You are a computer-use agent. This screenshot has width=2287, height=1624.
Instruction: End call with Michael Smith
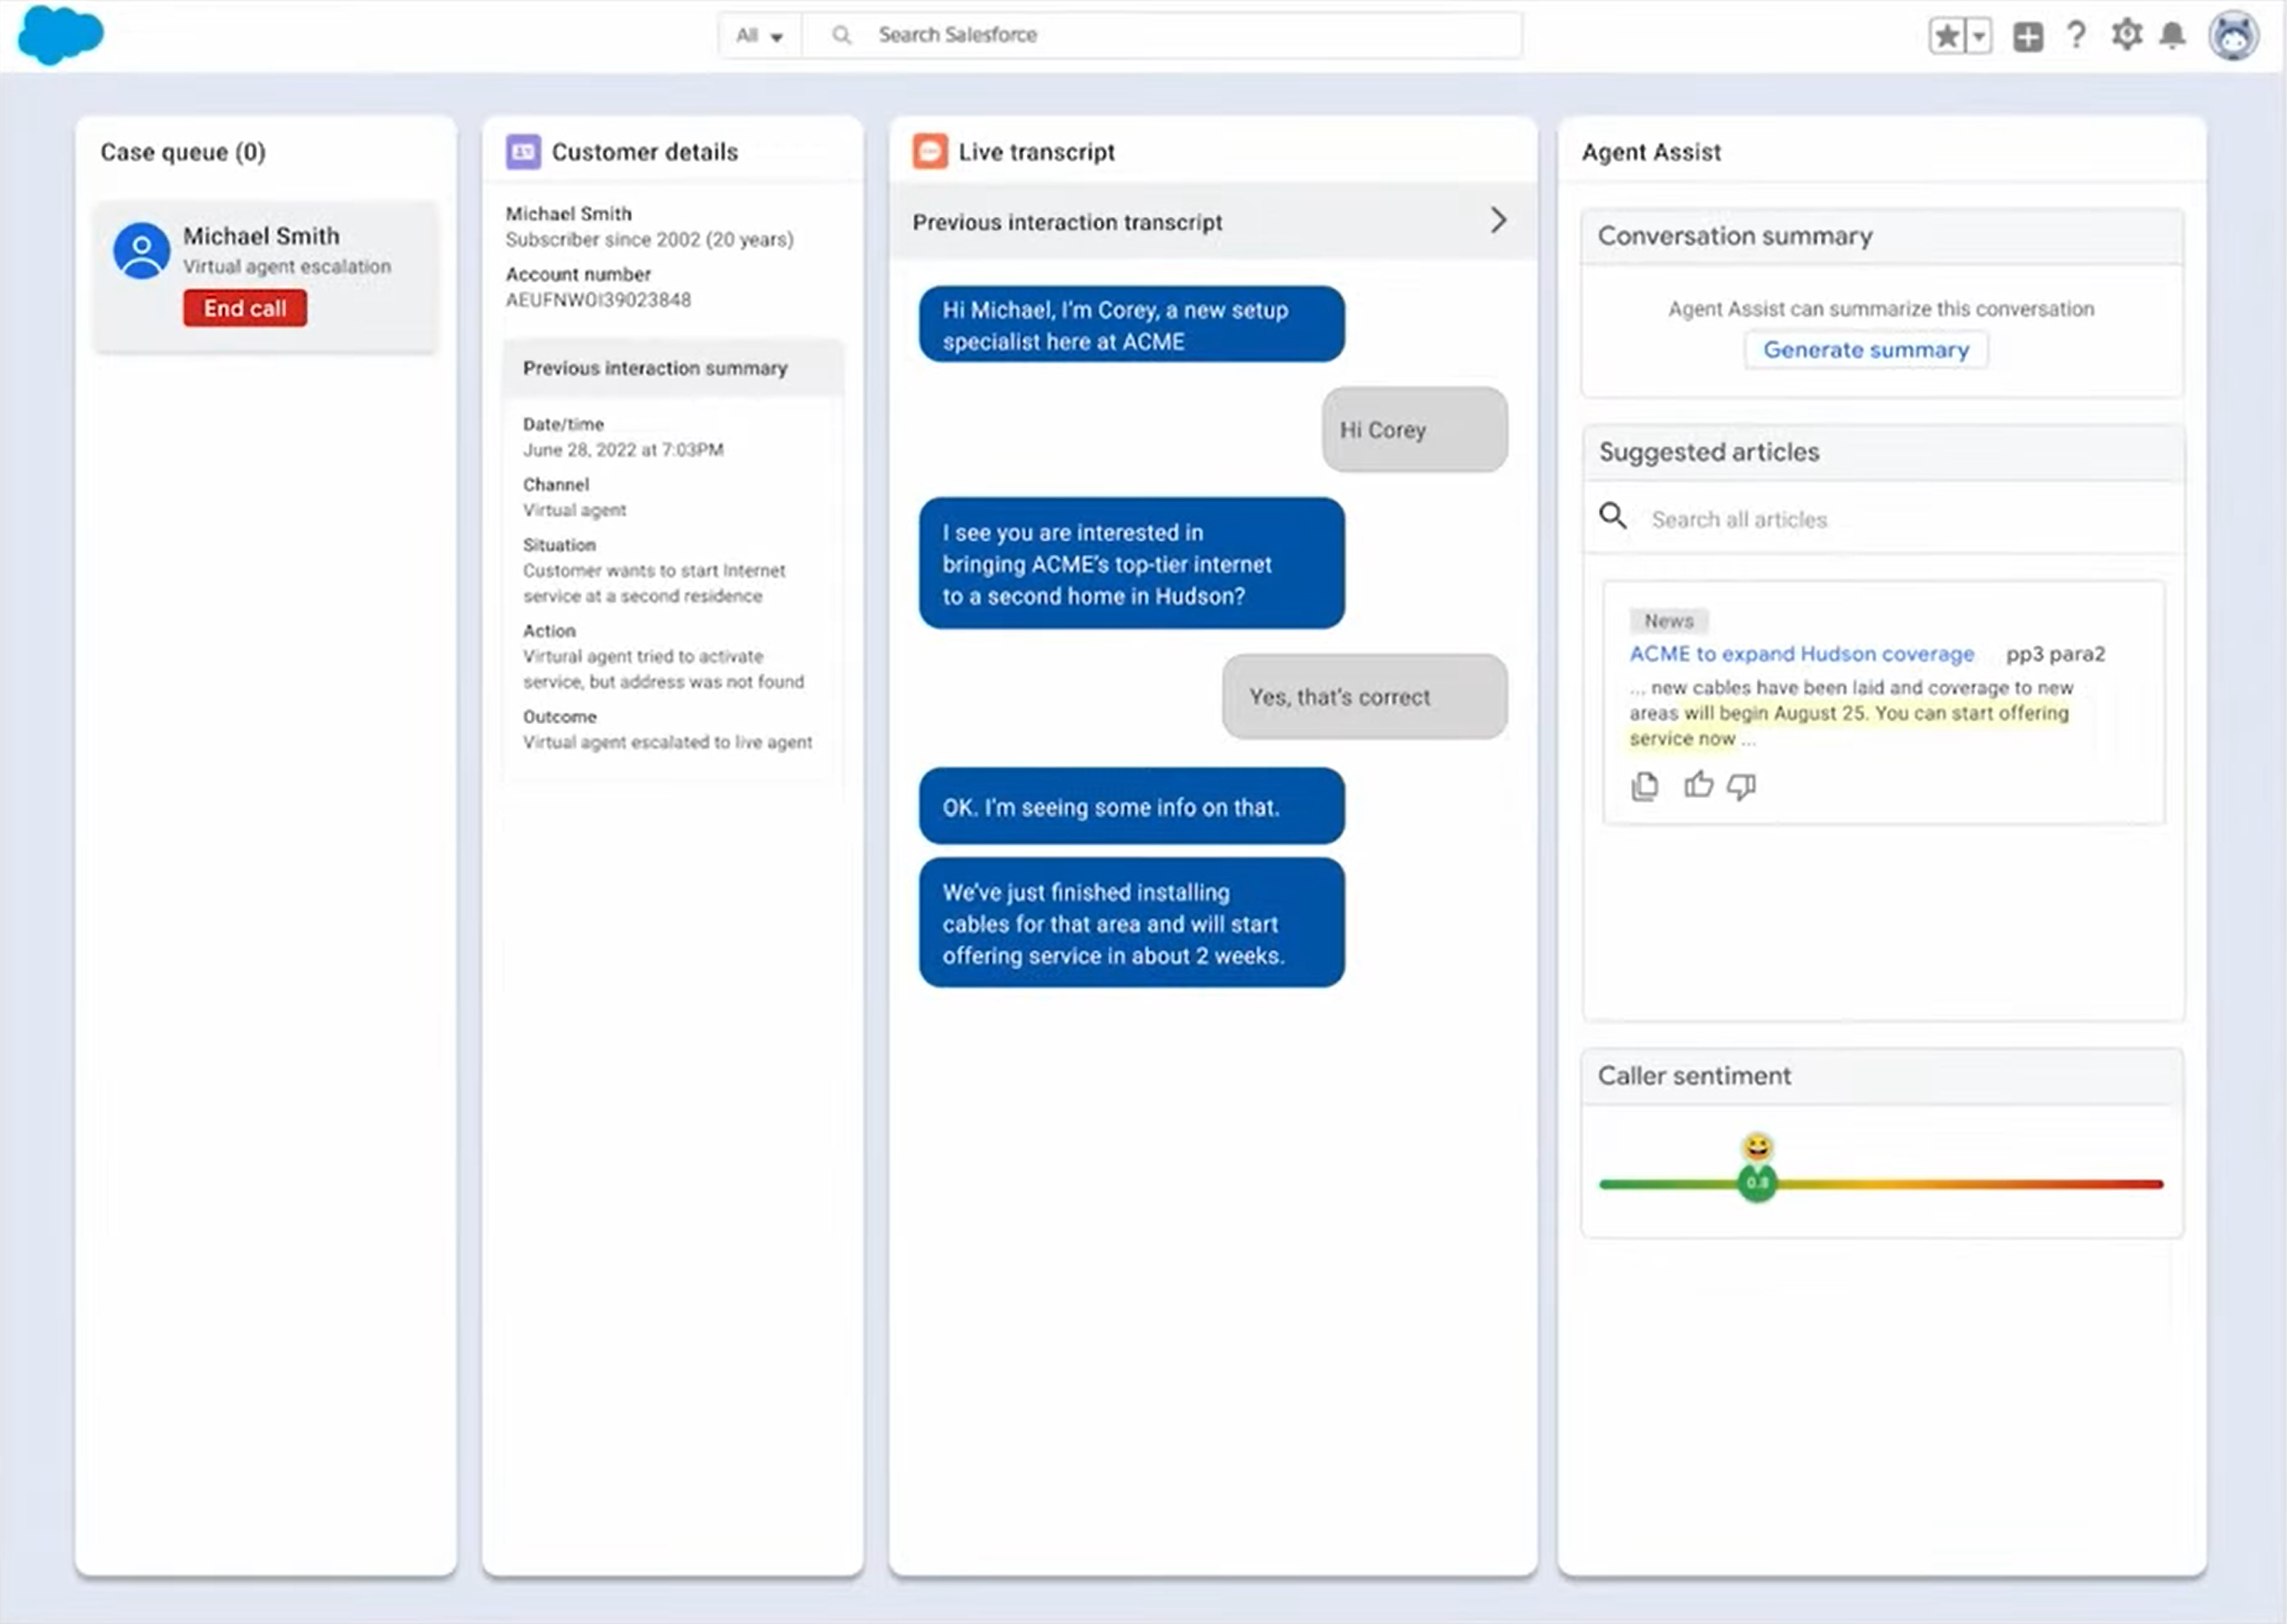tap(245, 308)
